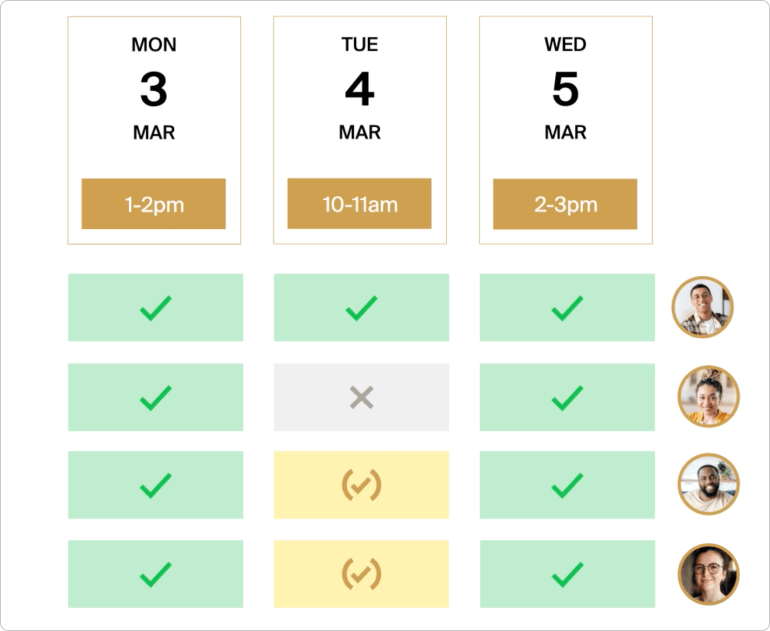
Task: Click third row's Tuesday tentative checkmark icon
Action: point(361,486)
